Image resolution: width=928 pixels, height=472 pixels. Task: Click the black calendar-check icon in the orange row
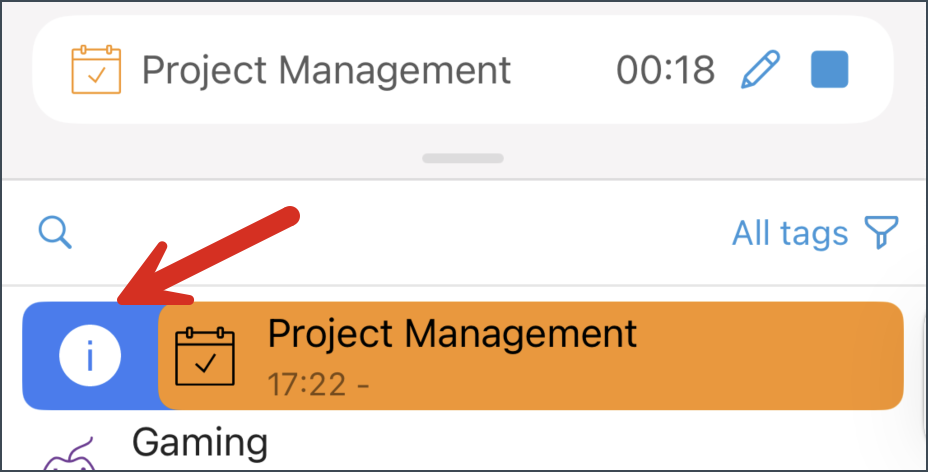click(x=205, y=356)
